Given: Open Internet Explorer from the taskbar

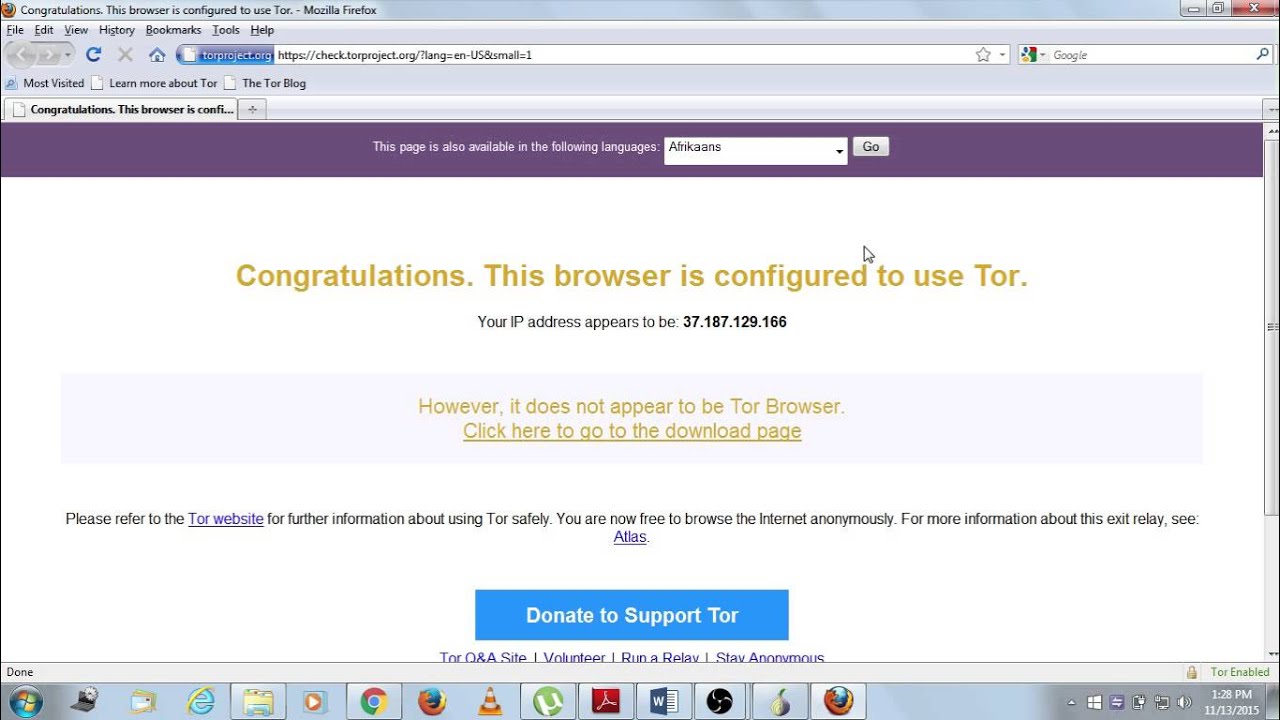Looking at the screenshot, I should [200, 701].
